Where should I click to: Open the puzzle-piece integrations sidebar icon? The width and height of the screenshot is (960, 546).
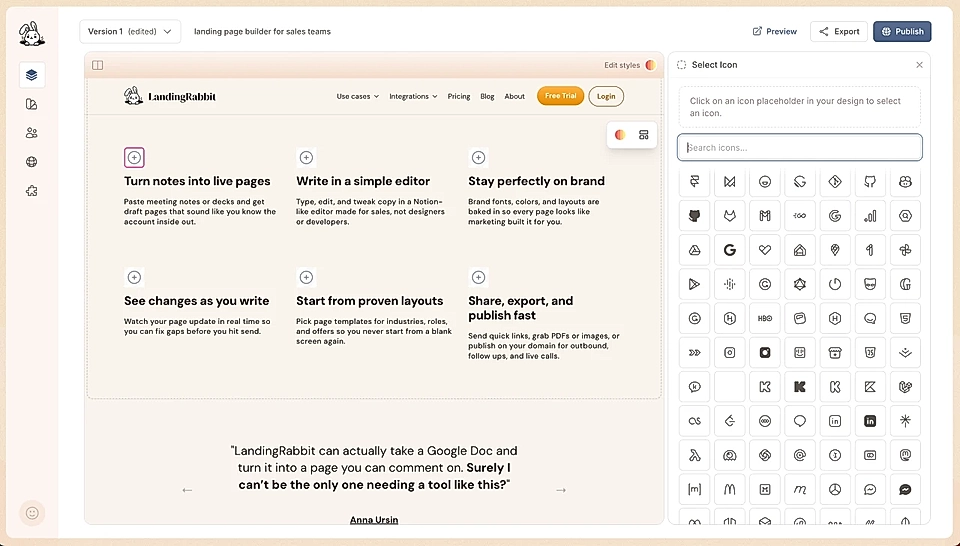(x=32, y=191)
